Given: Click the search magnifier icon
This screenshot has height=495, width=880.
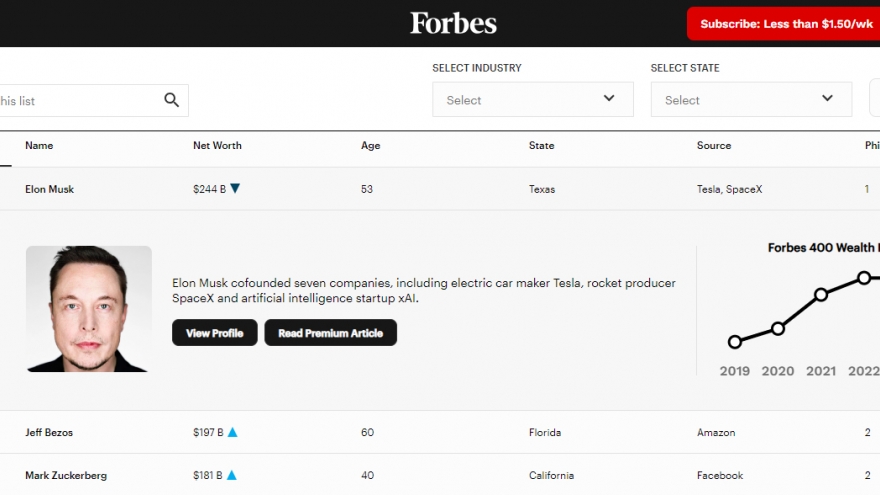Looking at the screenshot, I should [172, 100].
